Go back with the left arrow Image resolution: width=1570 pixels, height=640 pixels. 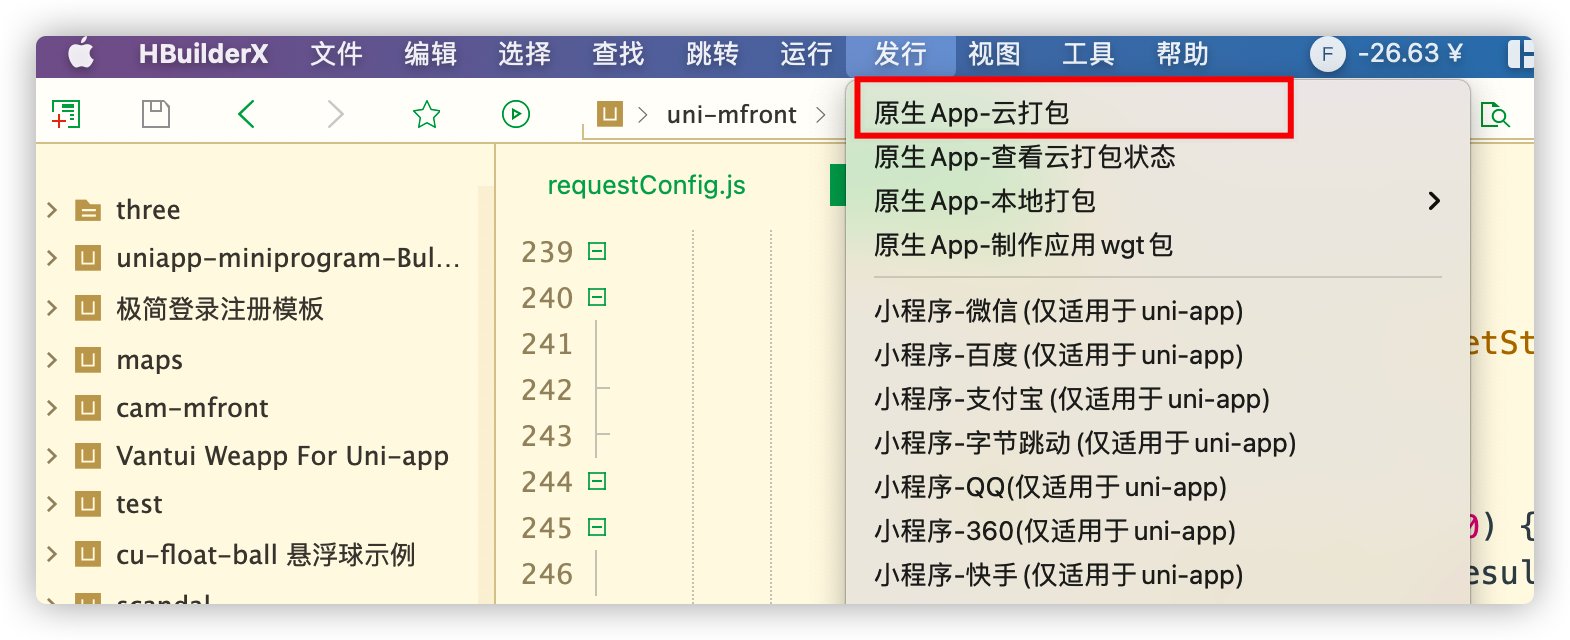point(246,114)
